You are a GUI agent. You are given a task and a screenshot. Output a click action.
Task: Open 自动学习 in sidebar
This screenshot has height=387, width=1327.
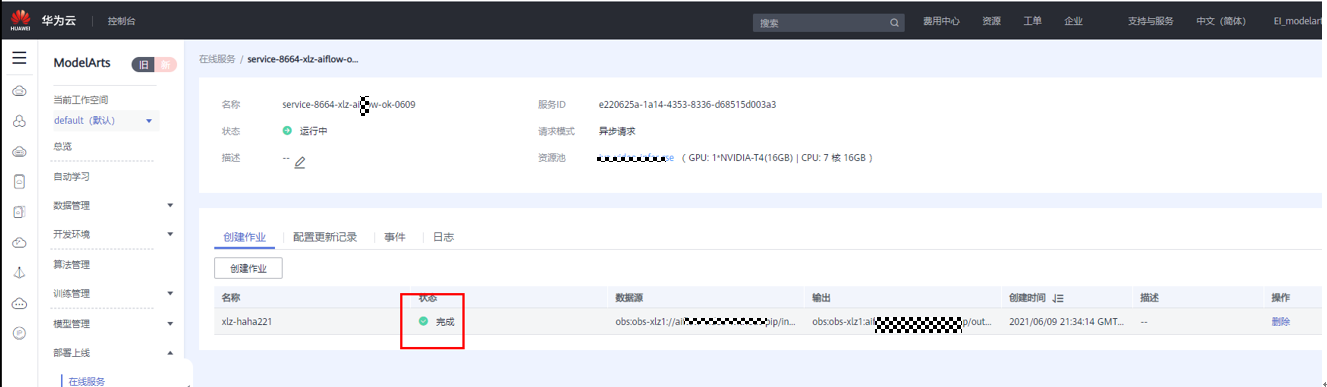click(x=72, y=176)
